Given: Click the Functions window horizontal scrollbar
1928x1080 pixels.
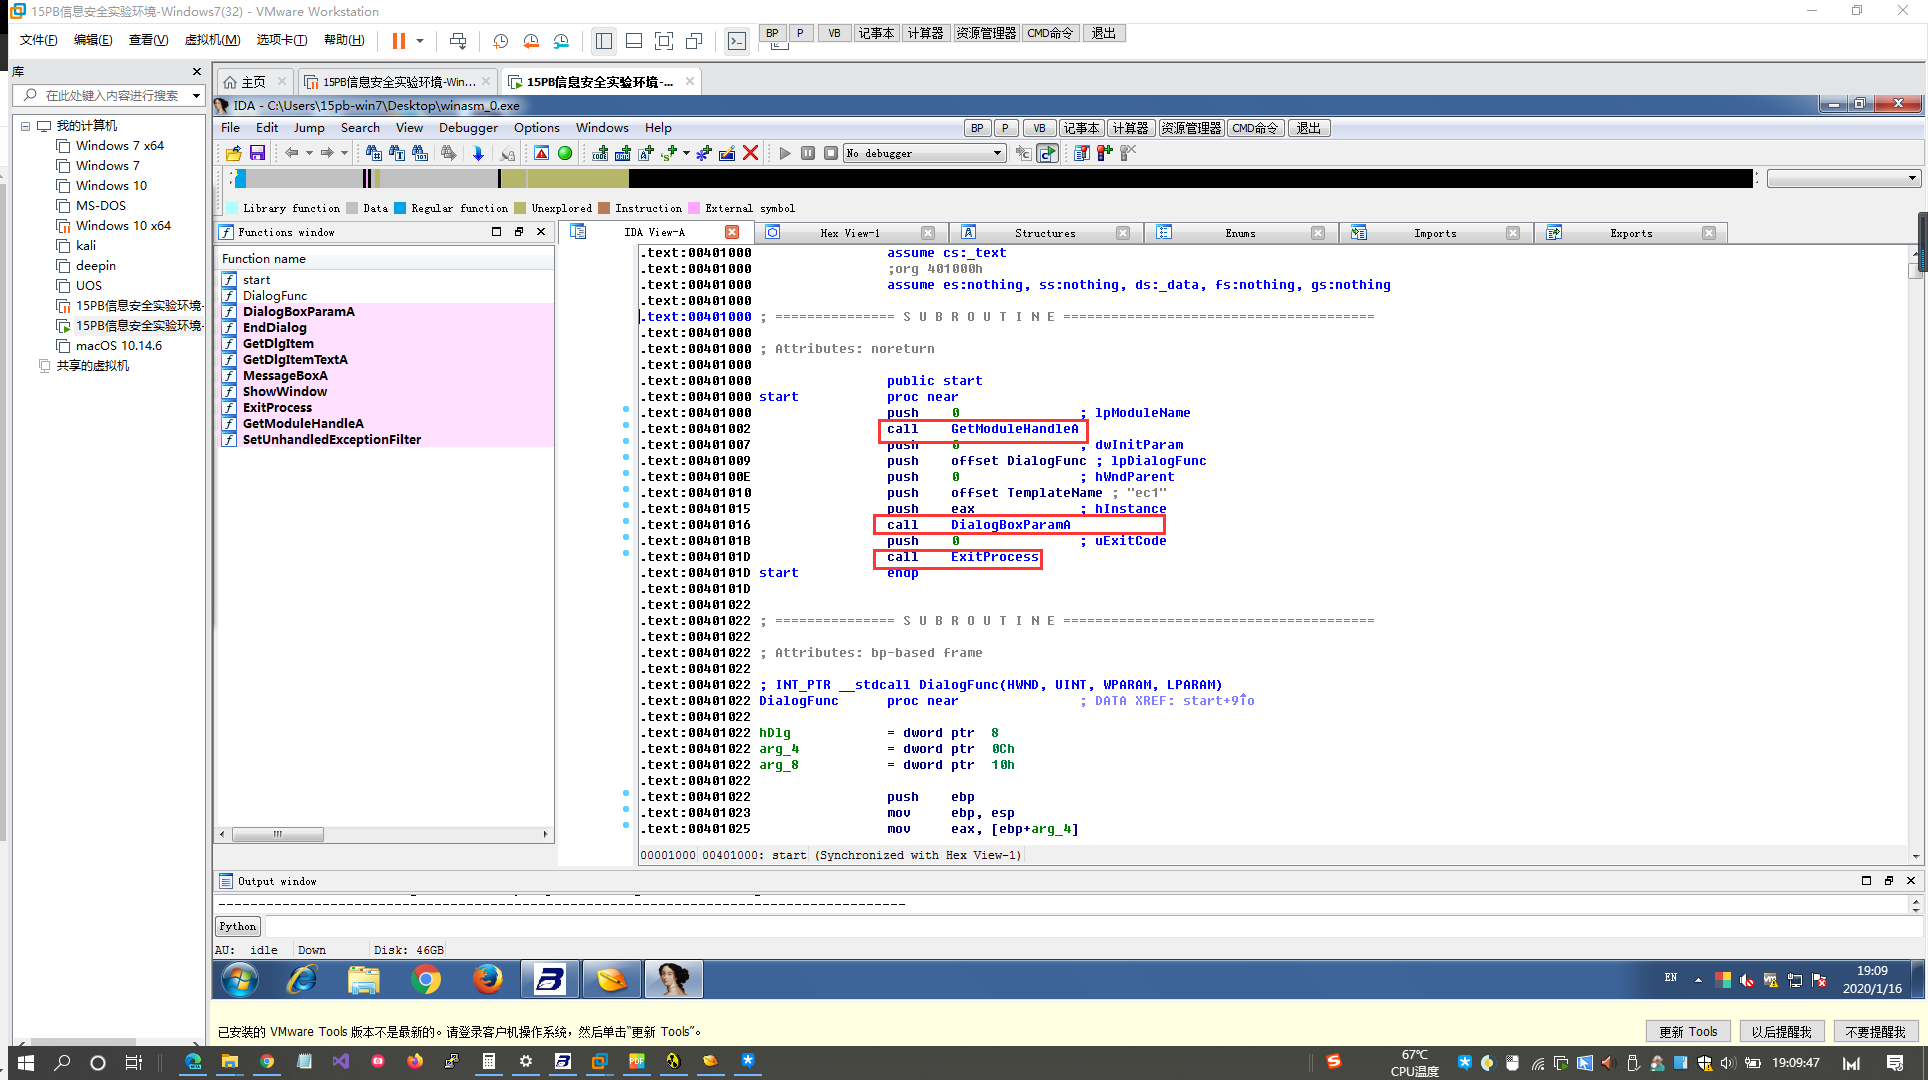Looking at the screenshot, I should (383, 834).
